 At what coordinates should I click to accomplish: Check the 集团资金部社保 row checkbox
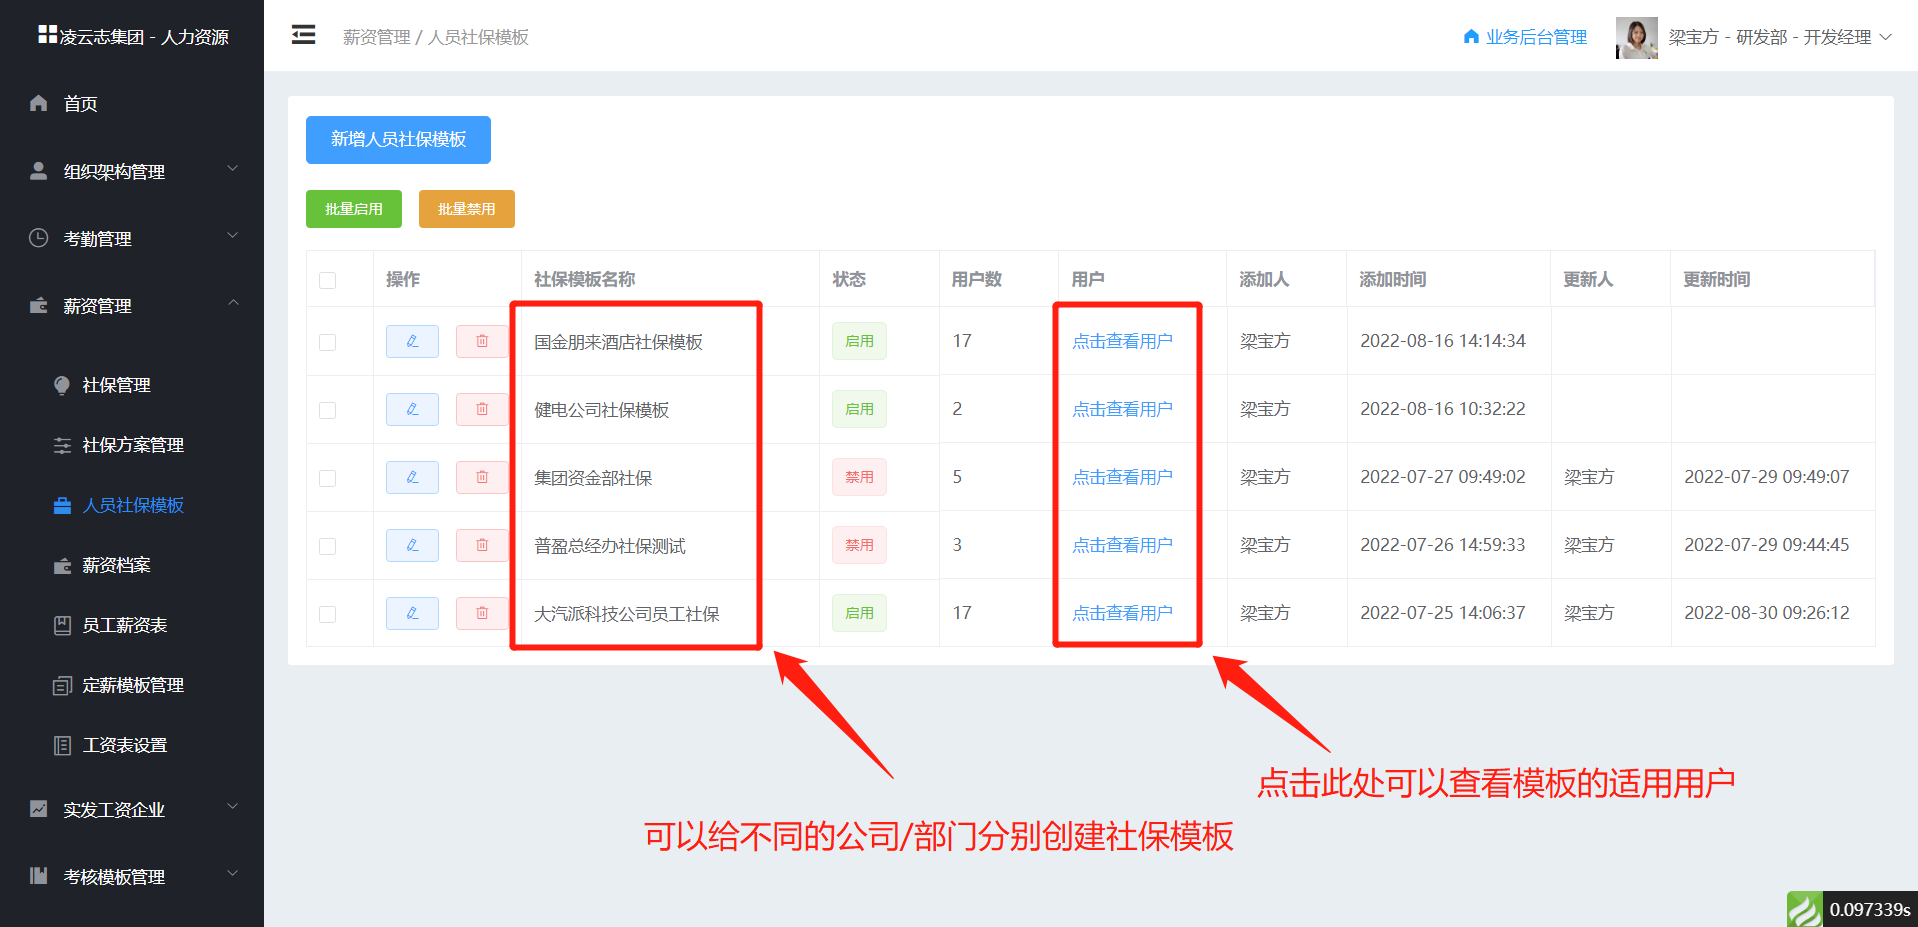[327, 478]
